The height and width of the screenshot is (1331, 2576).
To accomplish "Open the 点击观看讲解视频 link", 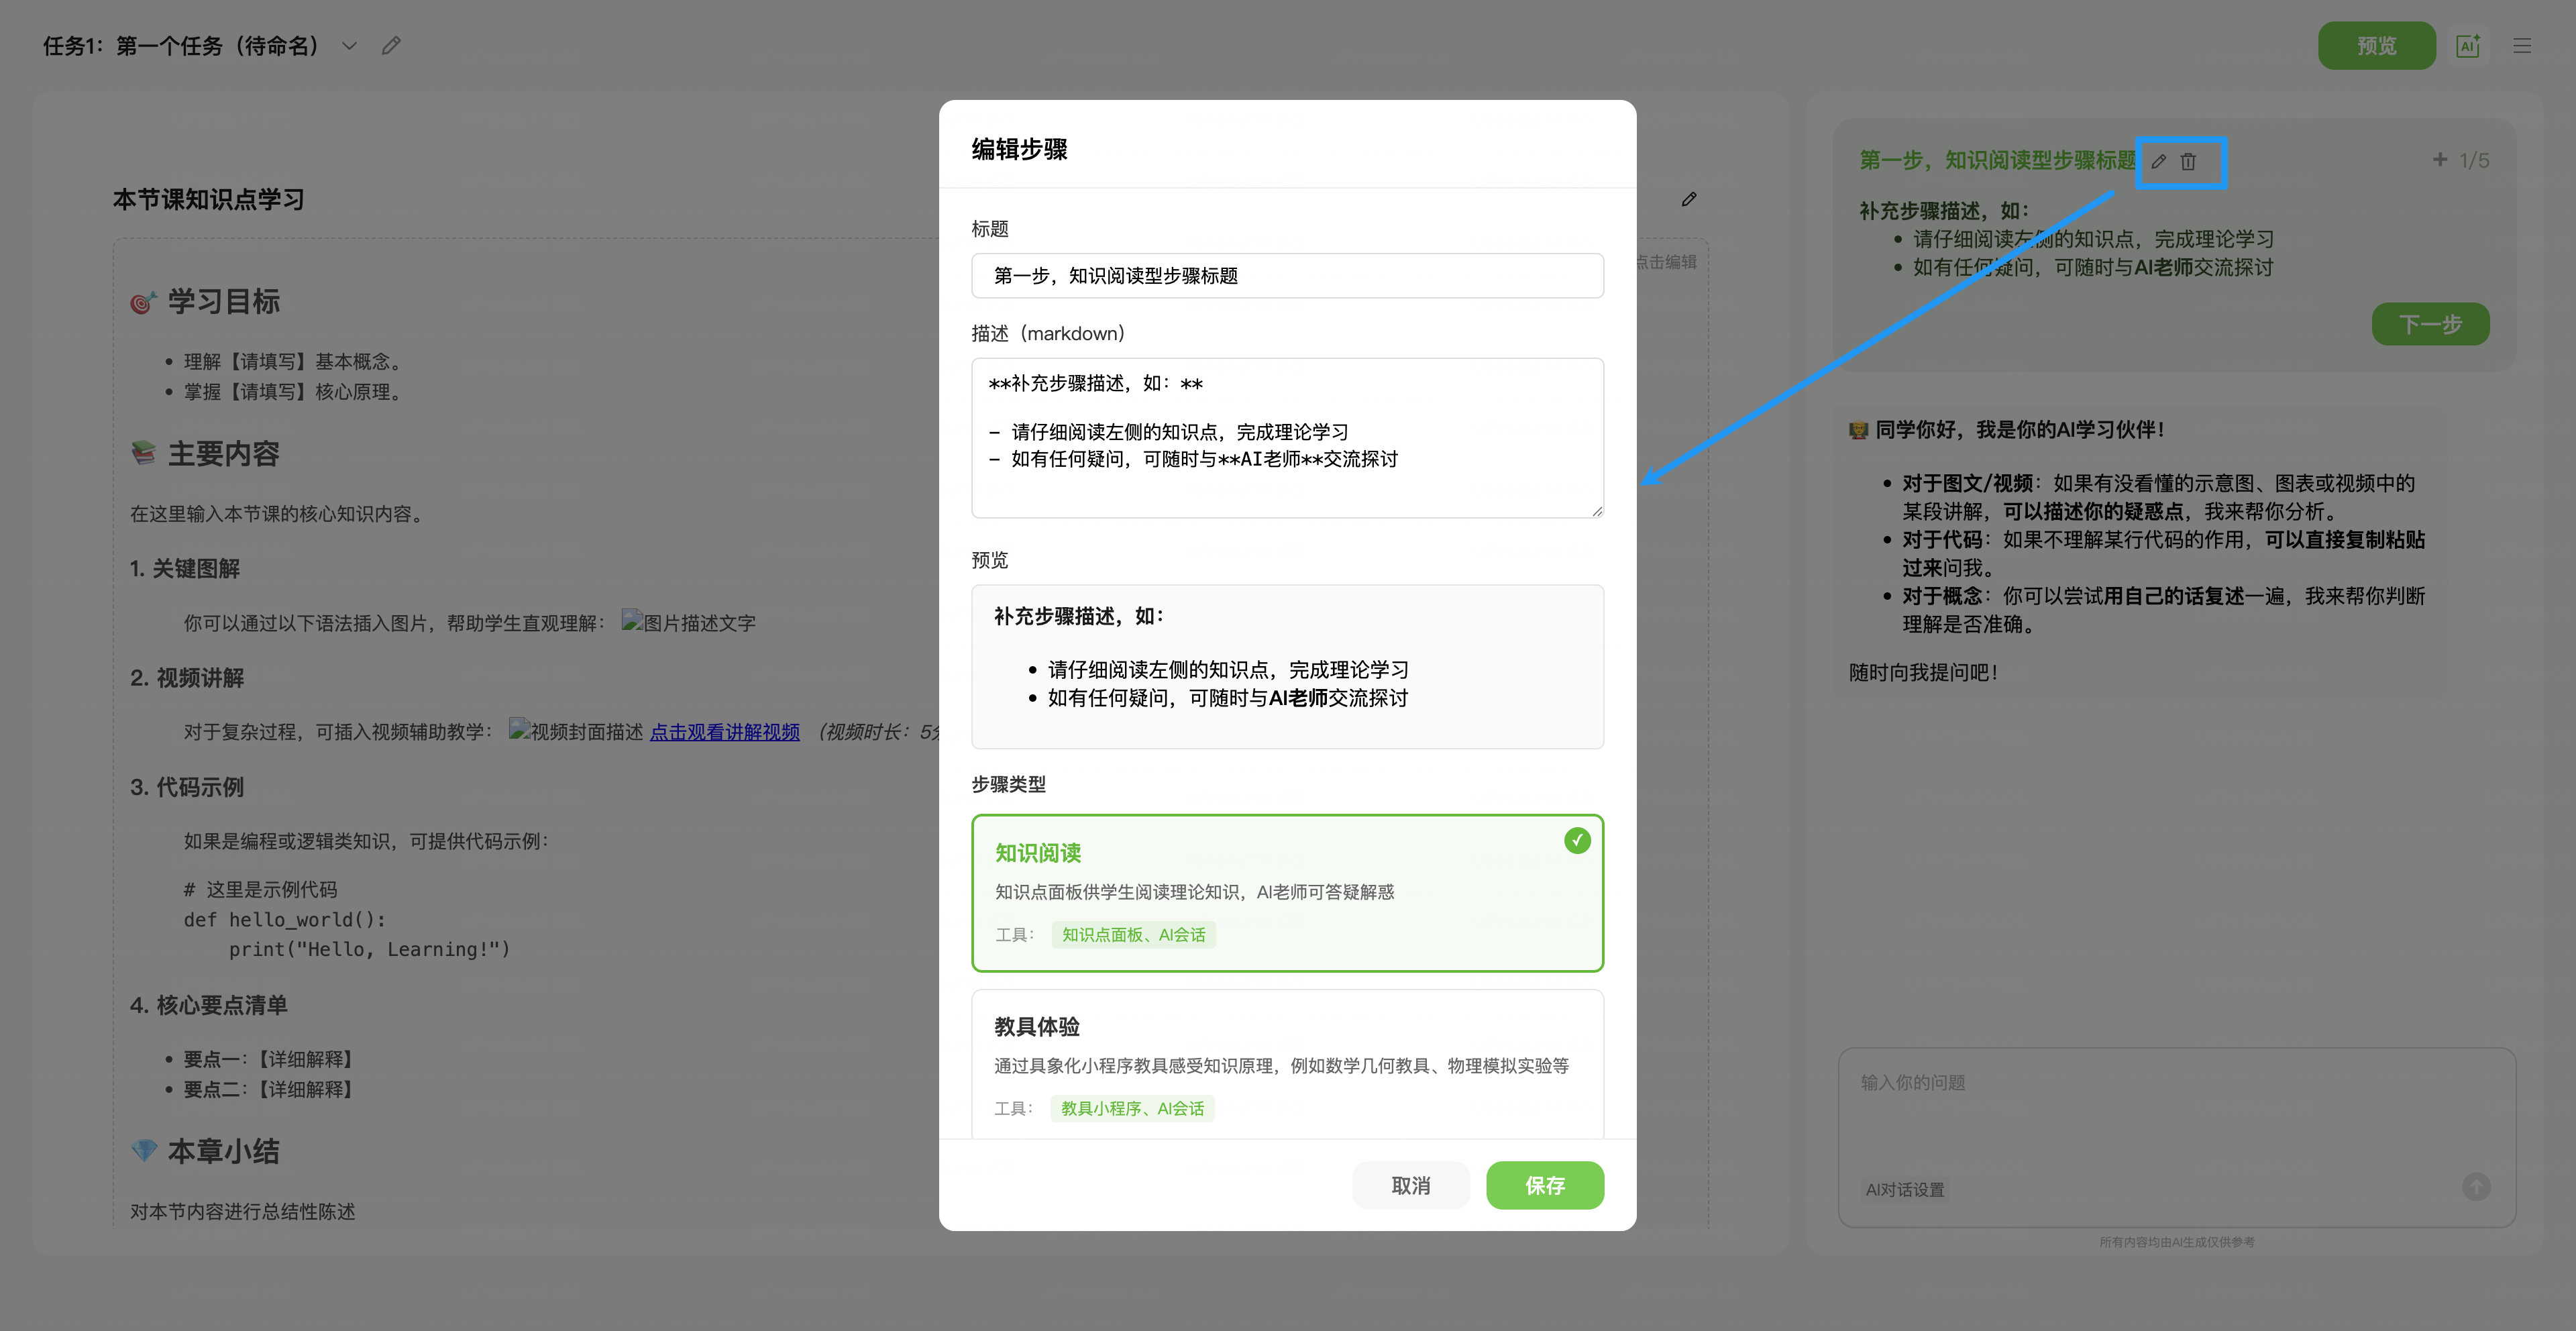I will 724,732.
